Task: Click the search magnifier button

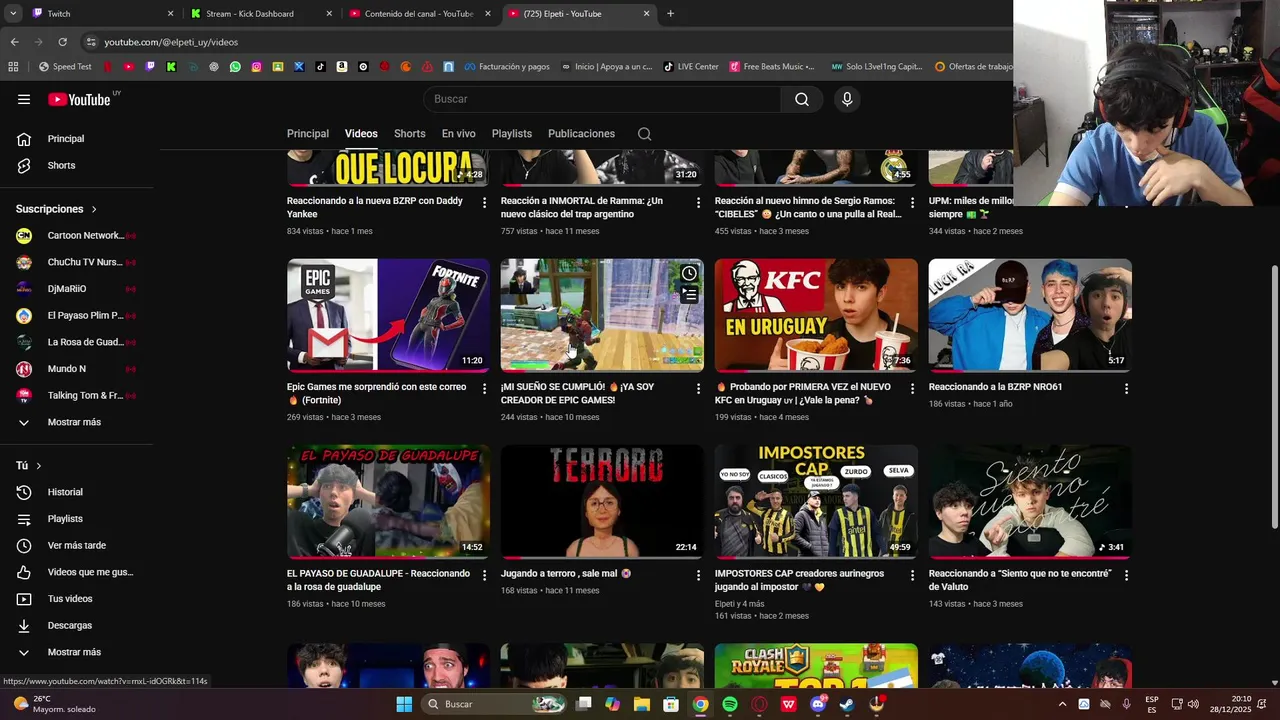Action: [x=802, y=99]
